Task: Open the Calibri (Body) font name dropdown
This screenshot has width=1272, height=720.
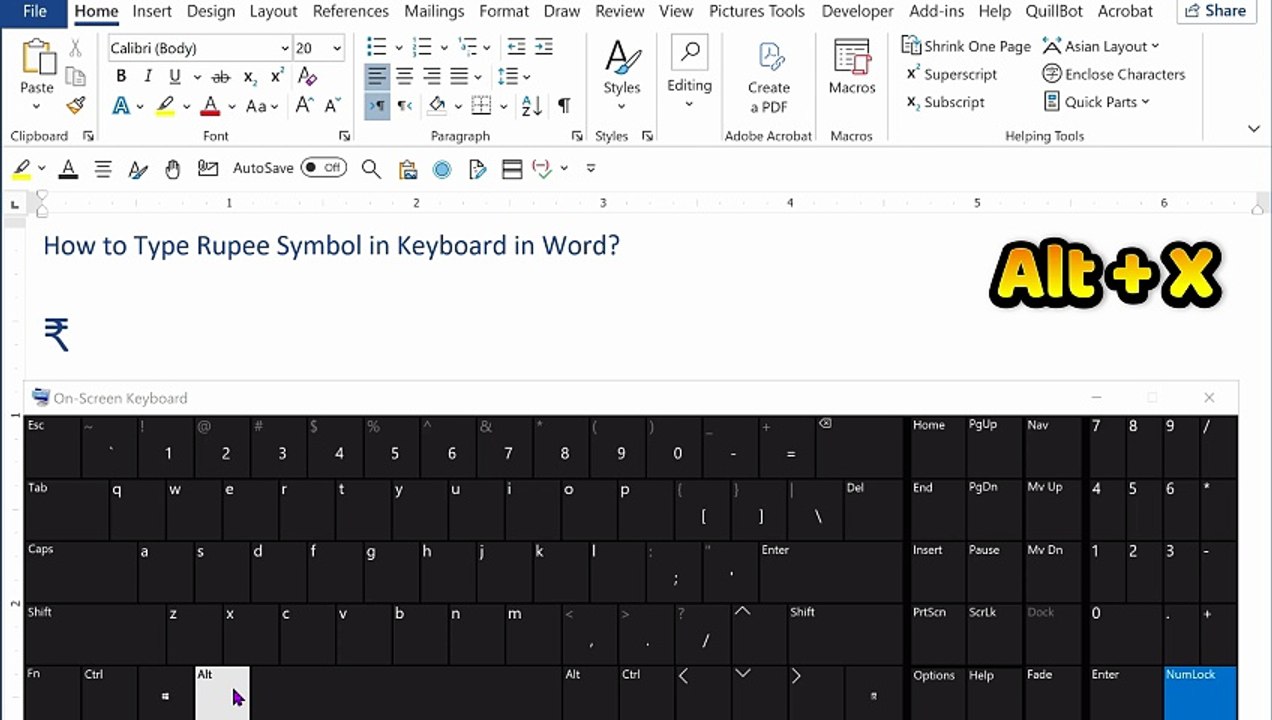Action: (x=285, y=48)
